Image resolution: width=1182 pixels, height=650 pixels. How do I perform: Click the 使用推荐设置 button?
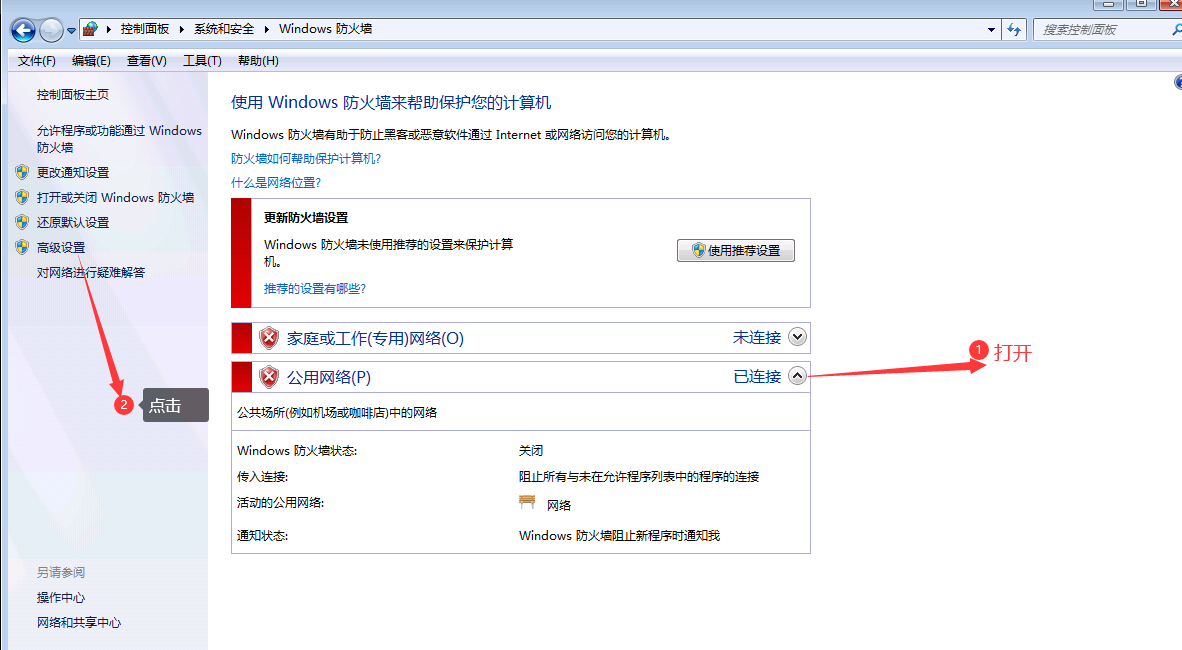[736, 250]
